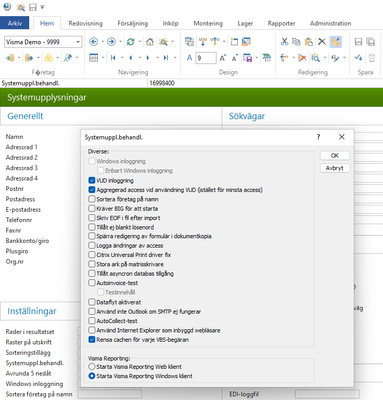383x400 pixels.
Task: Click the quick access save icon in title bar
Action: pyautogui.click(x=33, y=7)
